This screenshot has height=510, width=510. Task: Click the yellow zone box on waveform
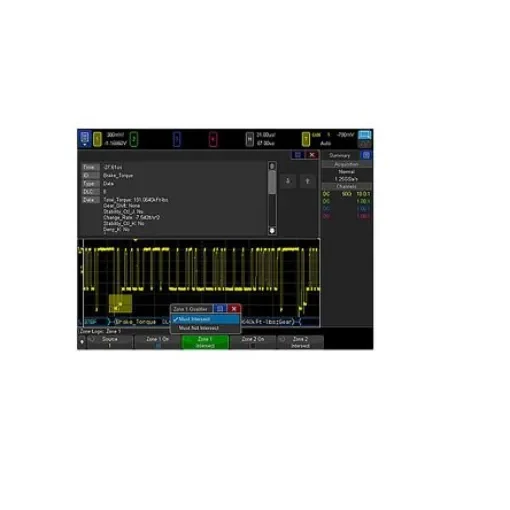point(120,304)
